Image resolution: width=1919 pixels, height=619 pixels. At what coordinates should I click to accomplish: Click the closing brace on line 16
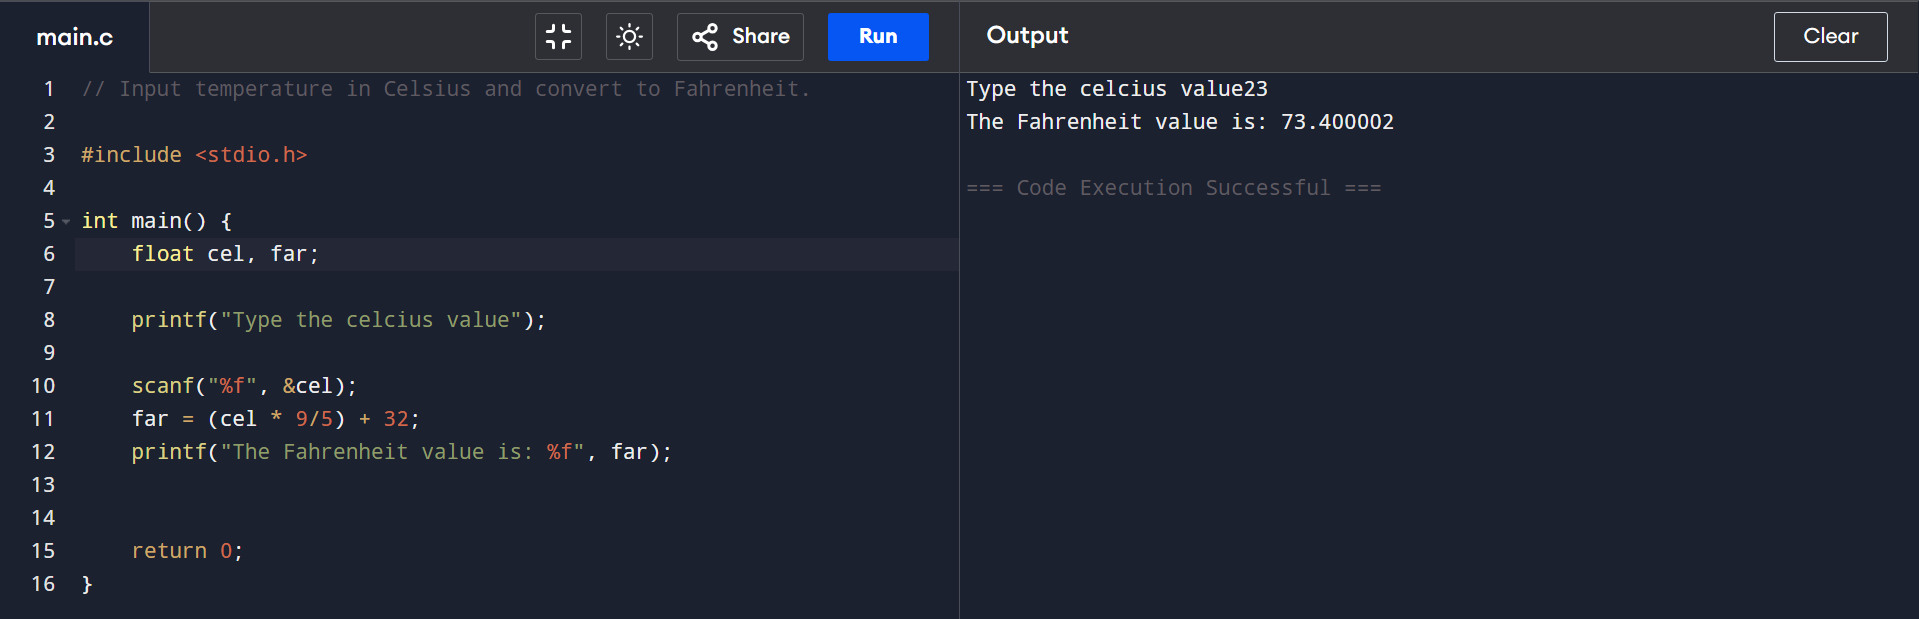coord(87,584)
